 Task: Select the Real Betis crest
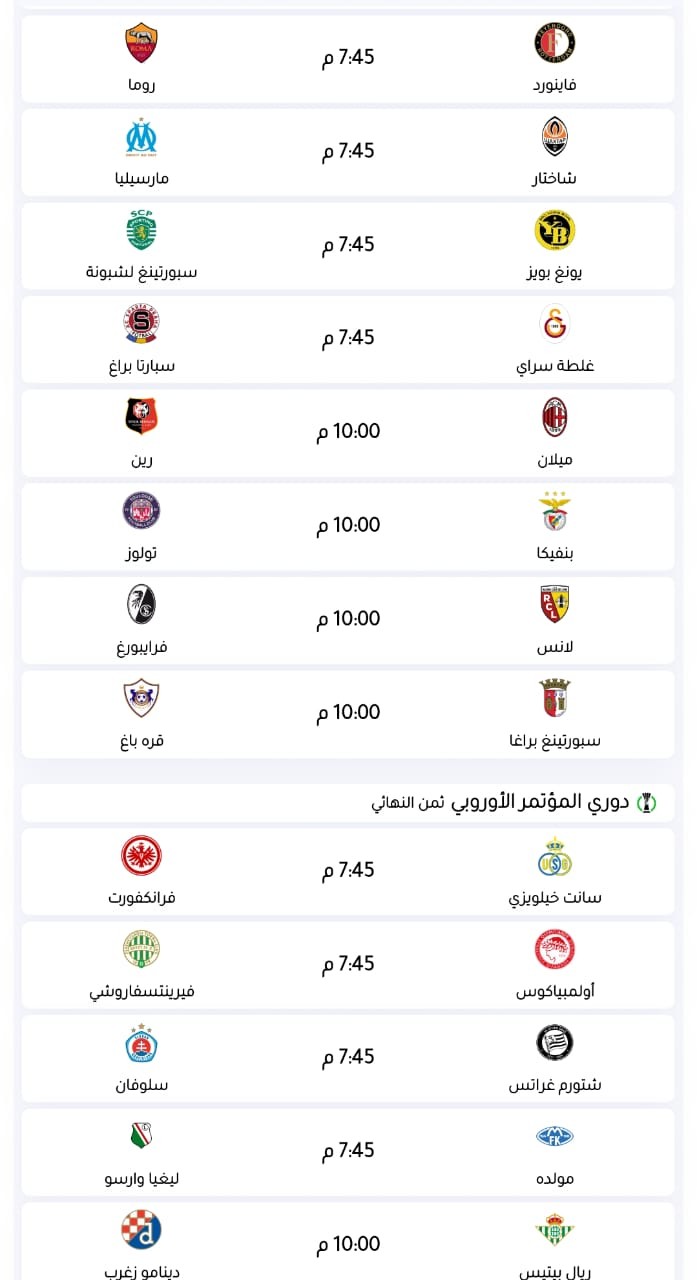pos(555,1230)
